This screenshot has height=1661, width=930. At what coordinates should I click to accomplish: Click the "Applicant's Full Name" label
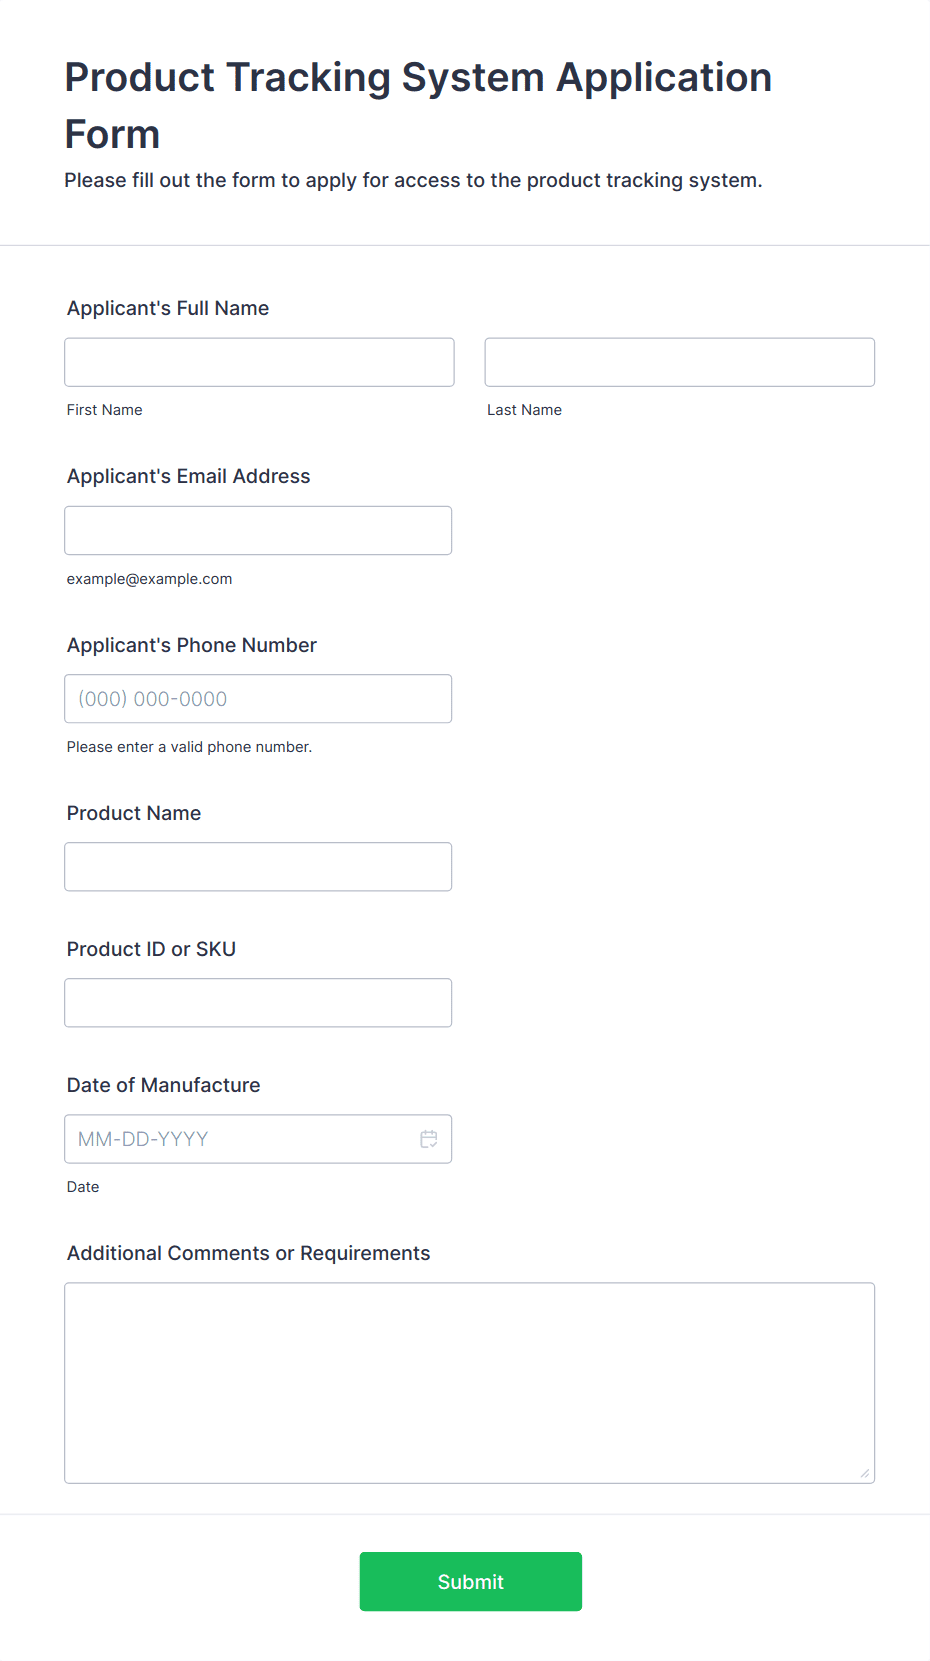coord(168,308)
